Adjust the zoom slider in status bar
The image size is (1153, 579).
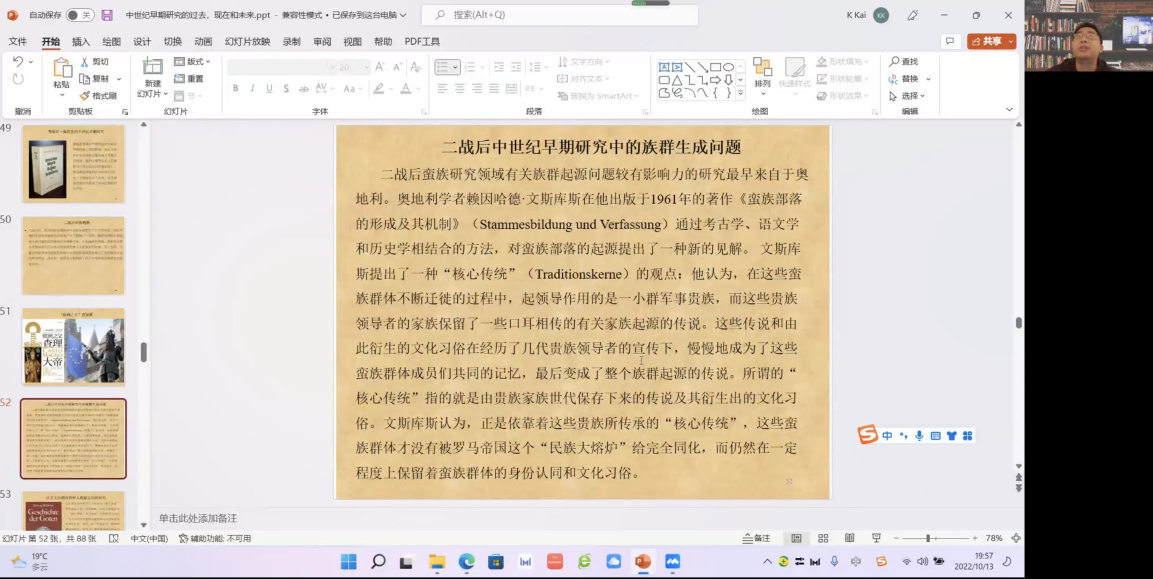(928, 538)
